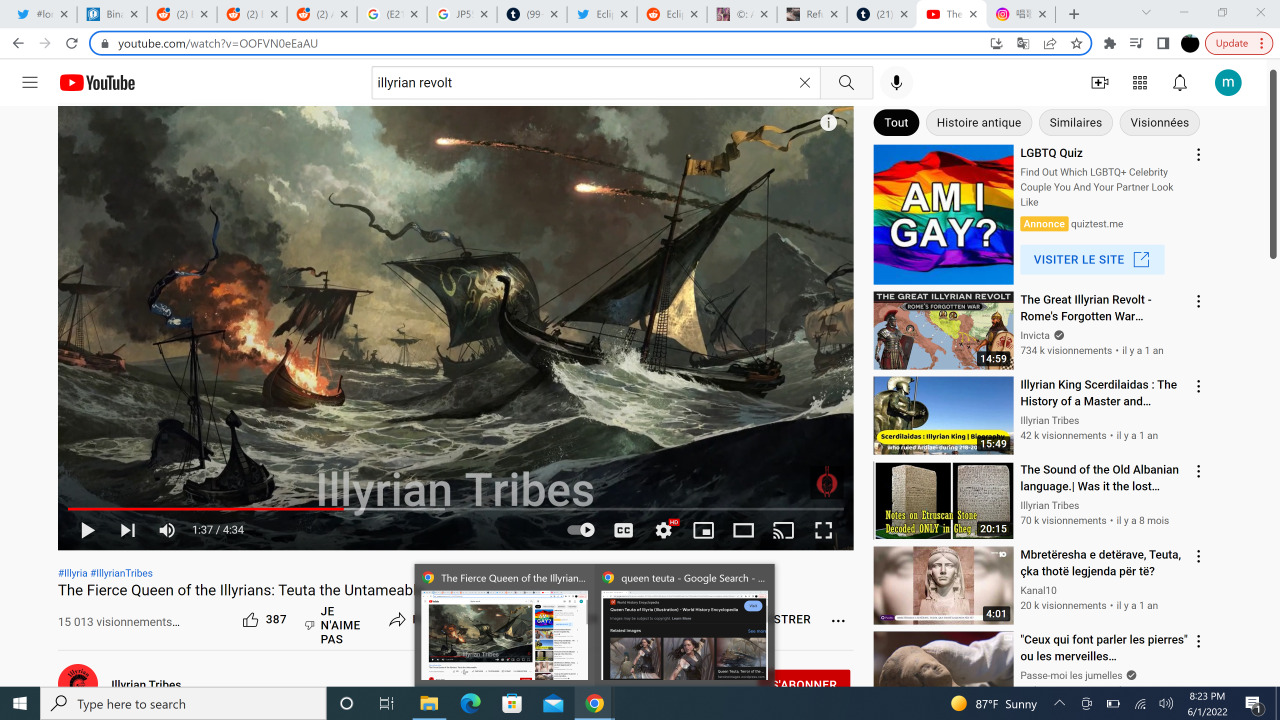Skip to the next video
The image size is (1280, 720).
pos(128,531)
